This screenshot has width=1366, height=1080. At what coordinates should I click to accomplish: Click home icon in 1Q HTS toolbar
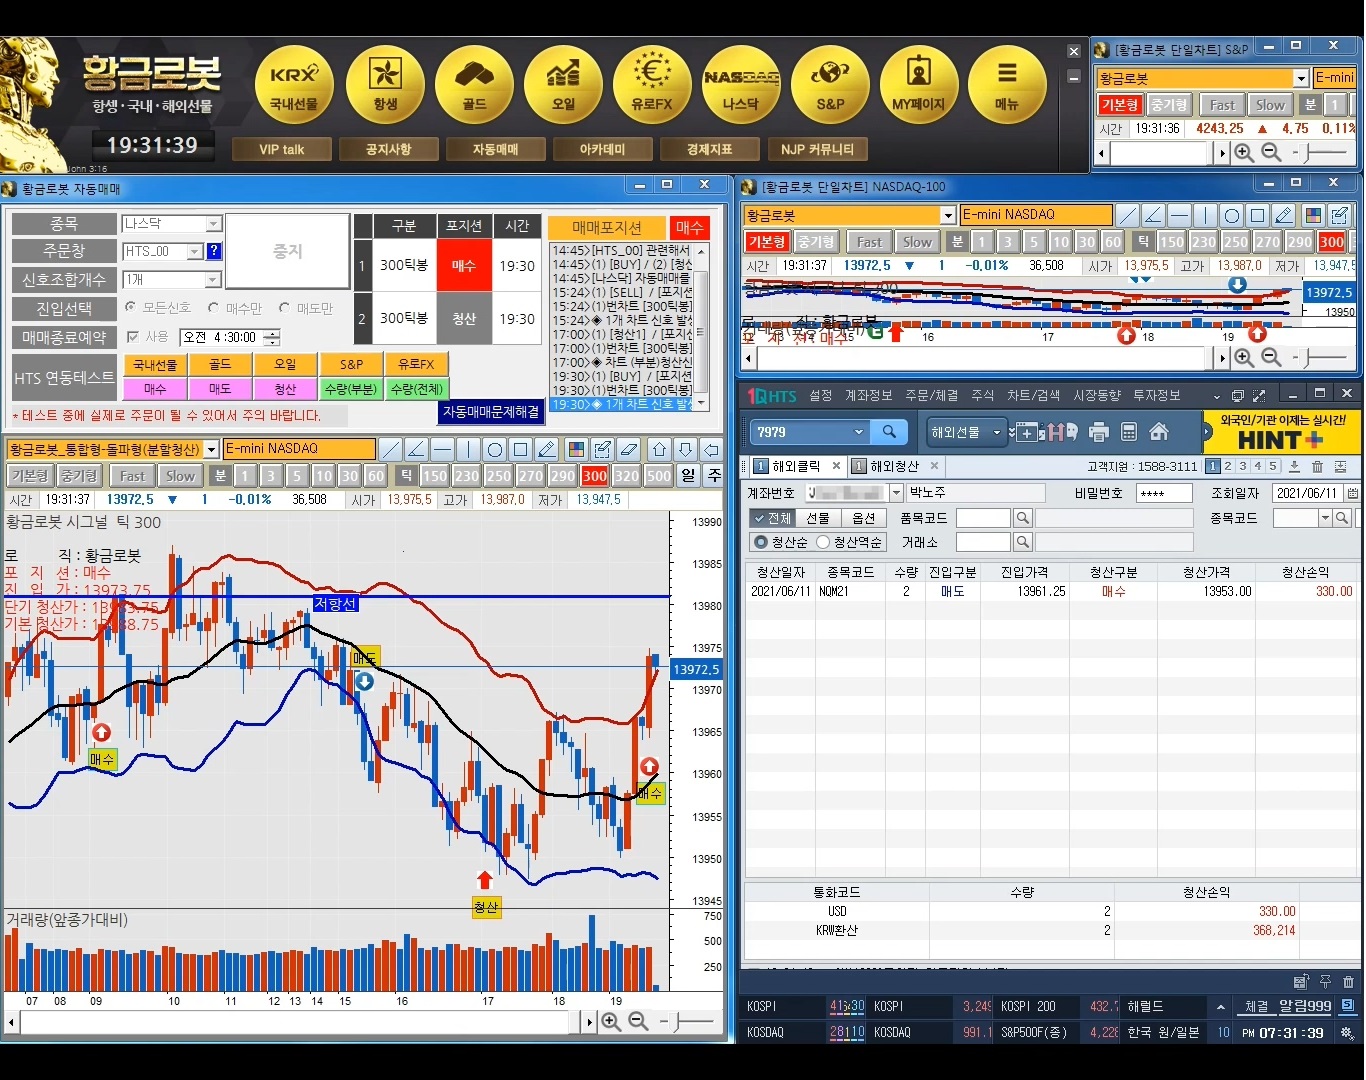coord(1159,432)
